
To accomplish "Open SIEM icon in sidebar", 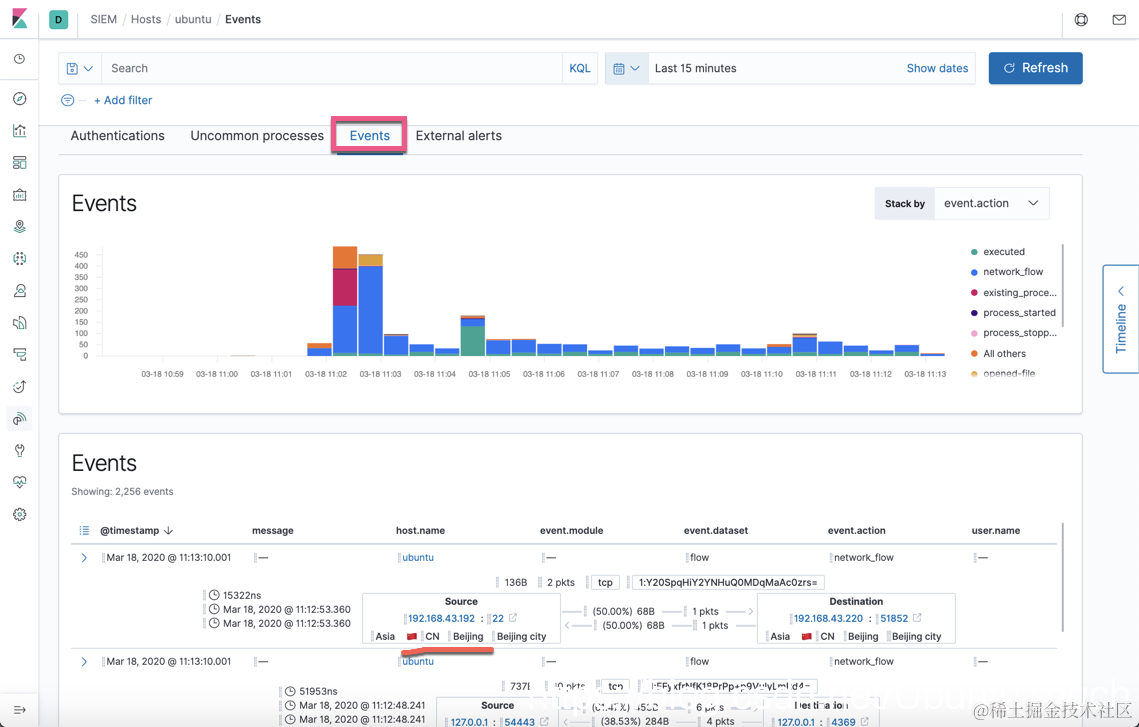I will (20, 418).
